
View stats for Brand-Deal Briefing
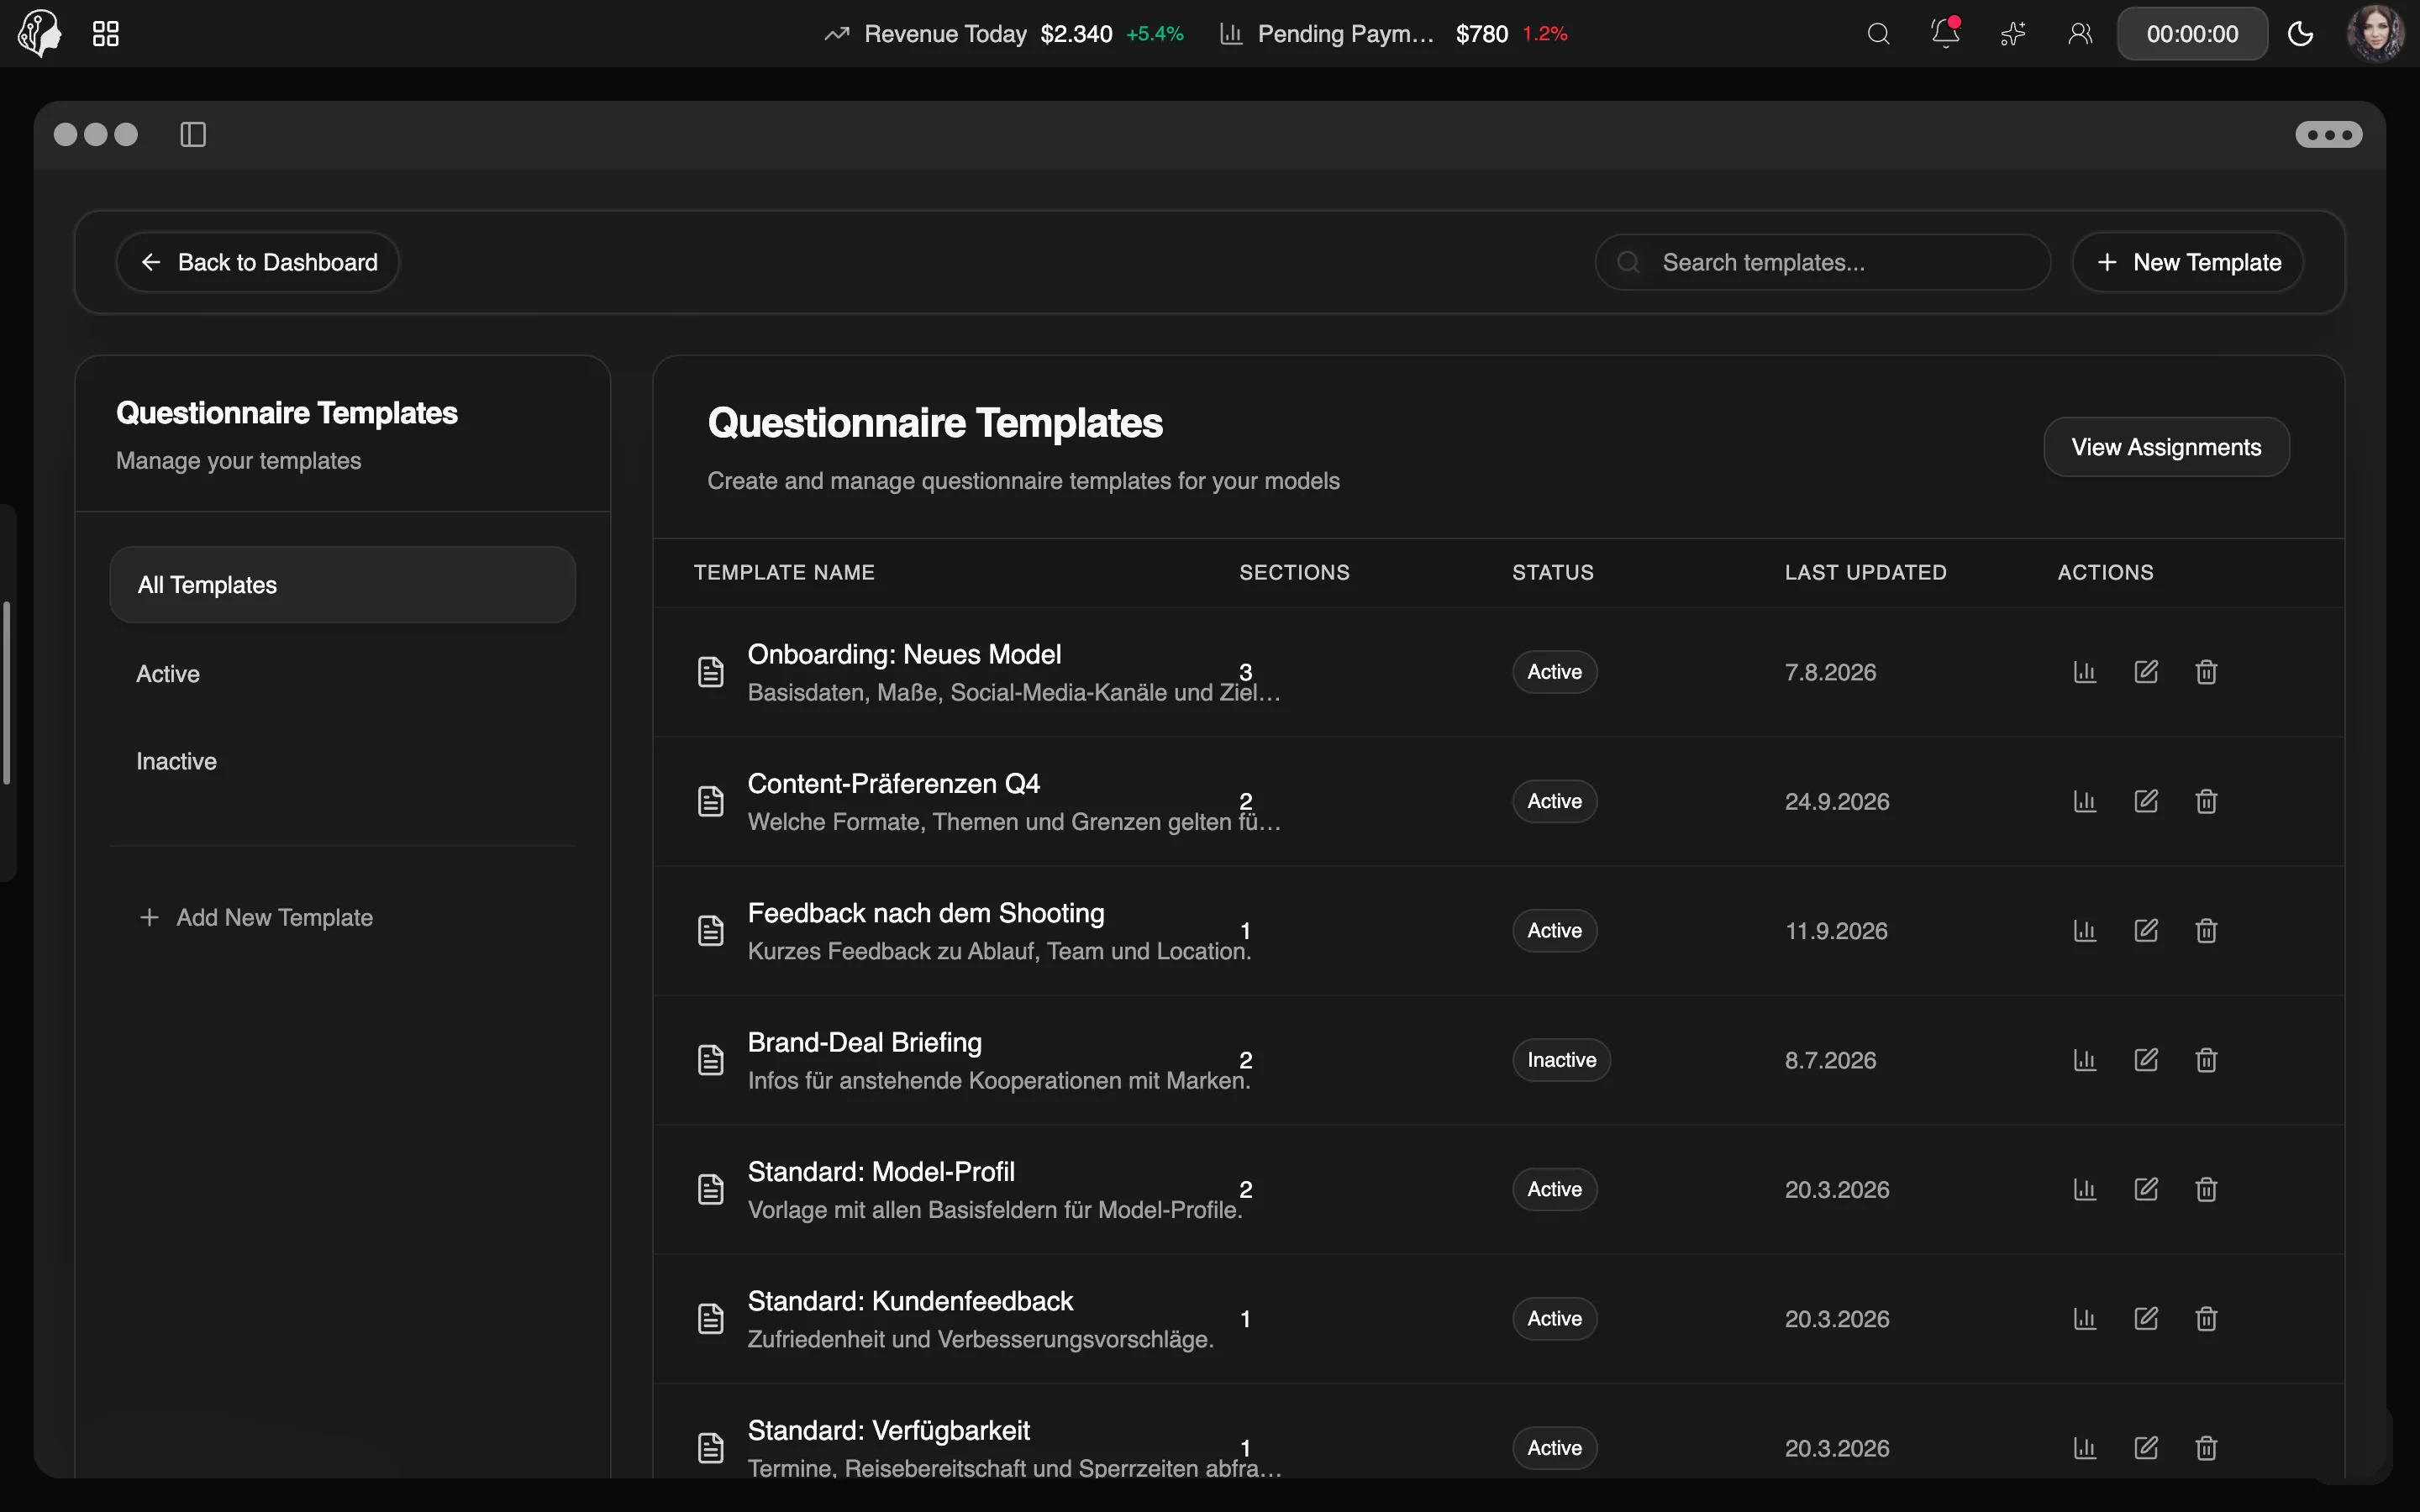coord(2085,1060)
